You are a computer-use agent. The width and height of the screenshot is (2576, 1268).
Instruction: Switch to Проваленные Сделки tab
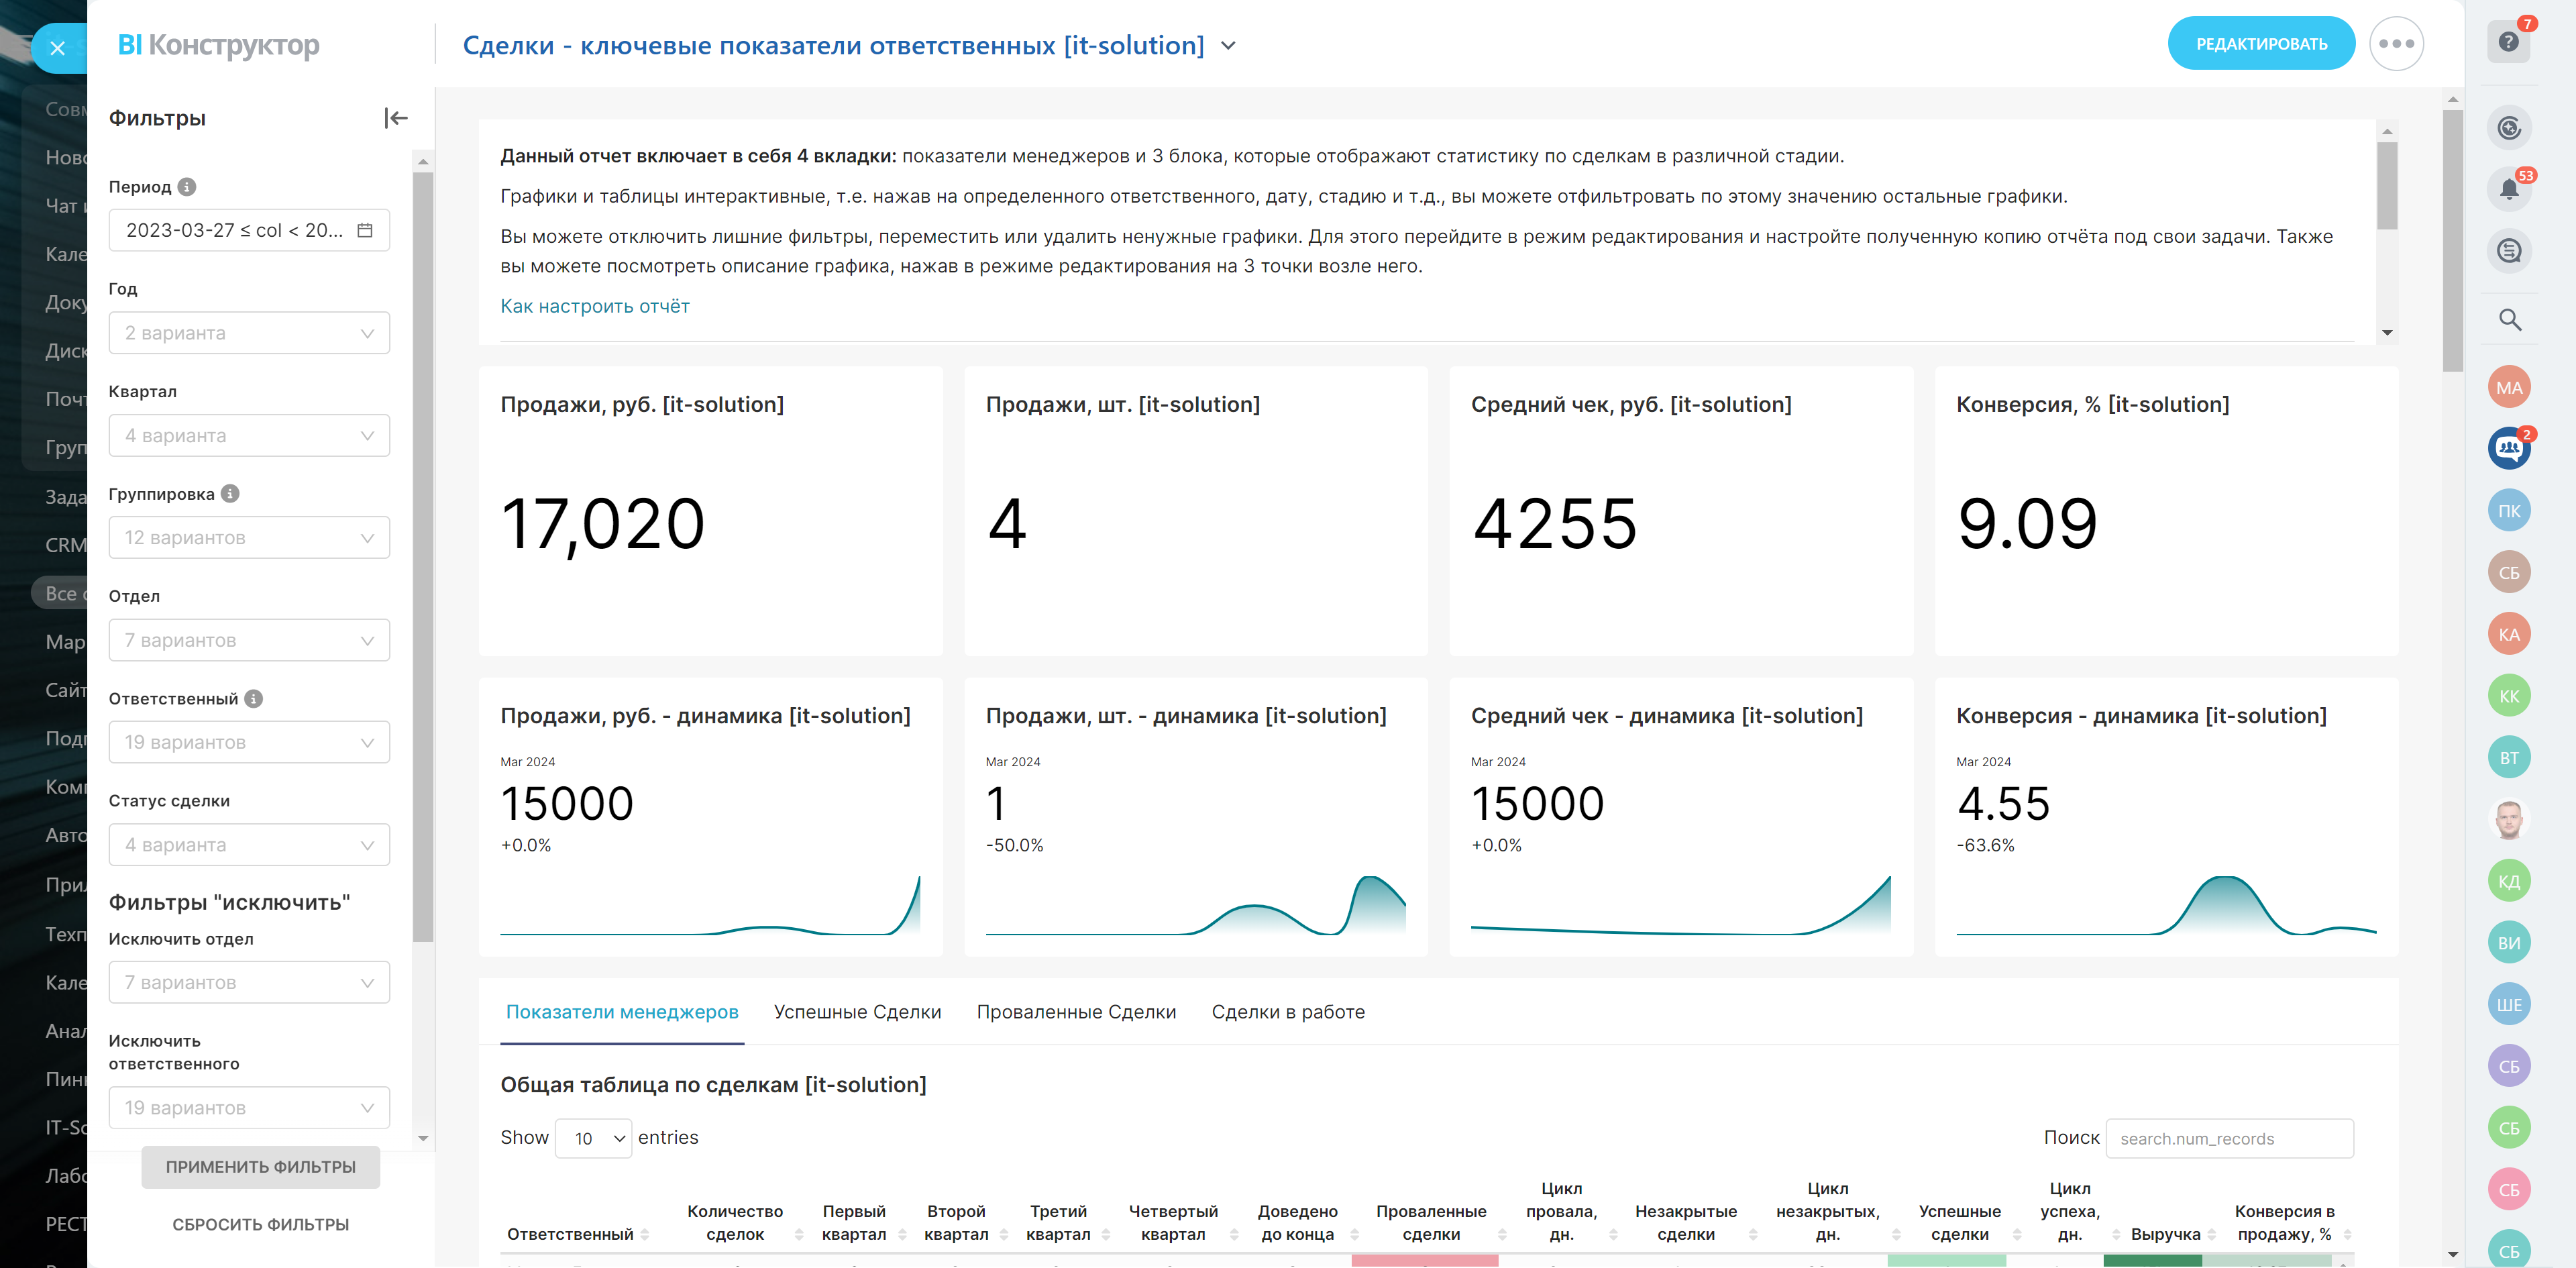(1076, 1012)
